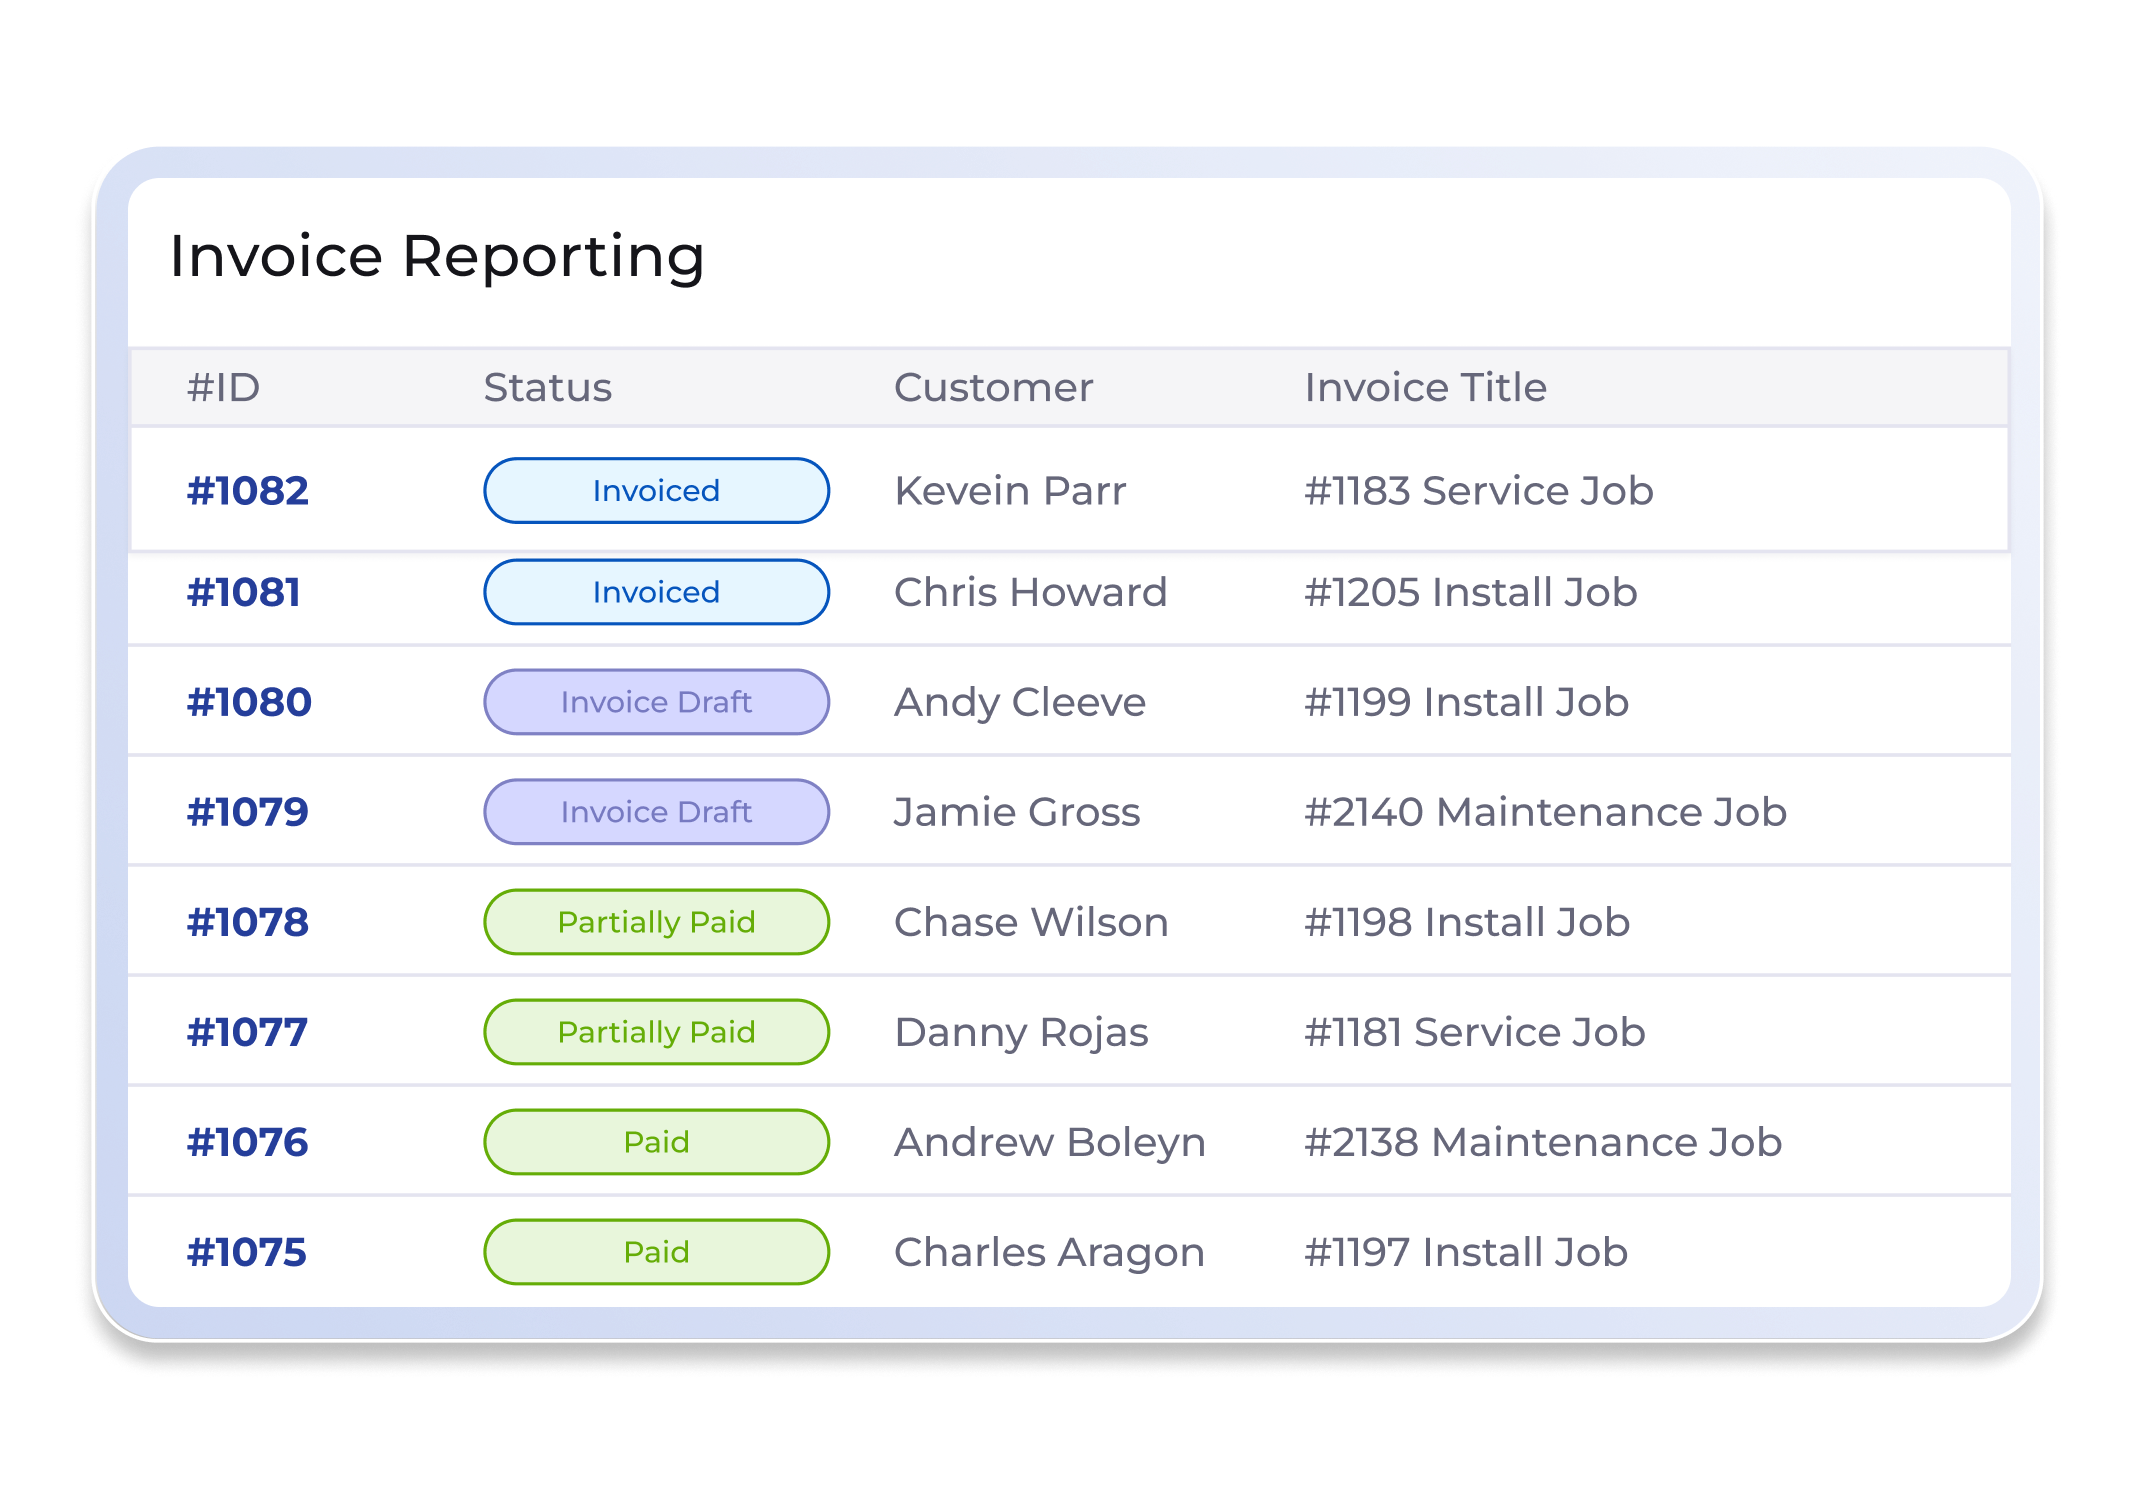Click the Invoiced badge for Chris Howard

coord(656,593)
